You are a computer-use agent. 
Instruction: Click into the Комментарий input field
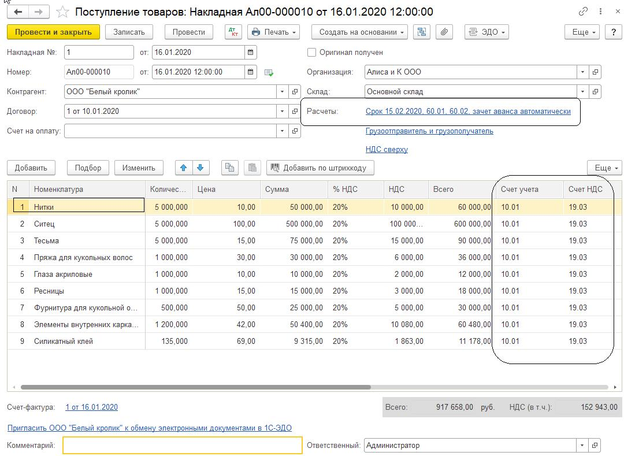click(x=182, y=445)
